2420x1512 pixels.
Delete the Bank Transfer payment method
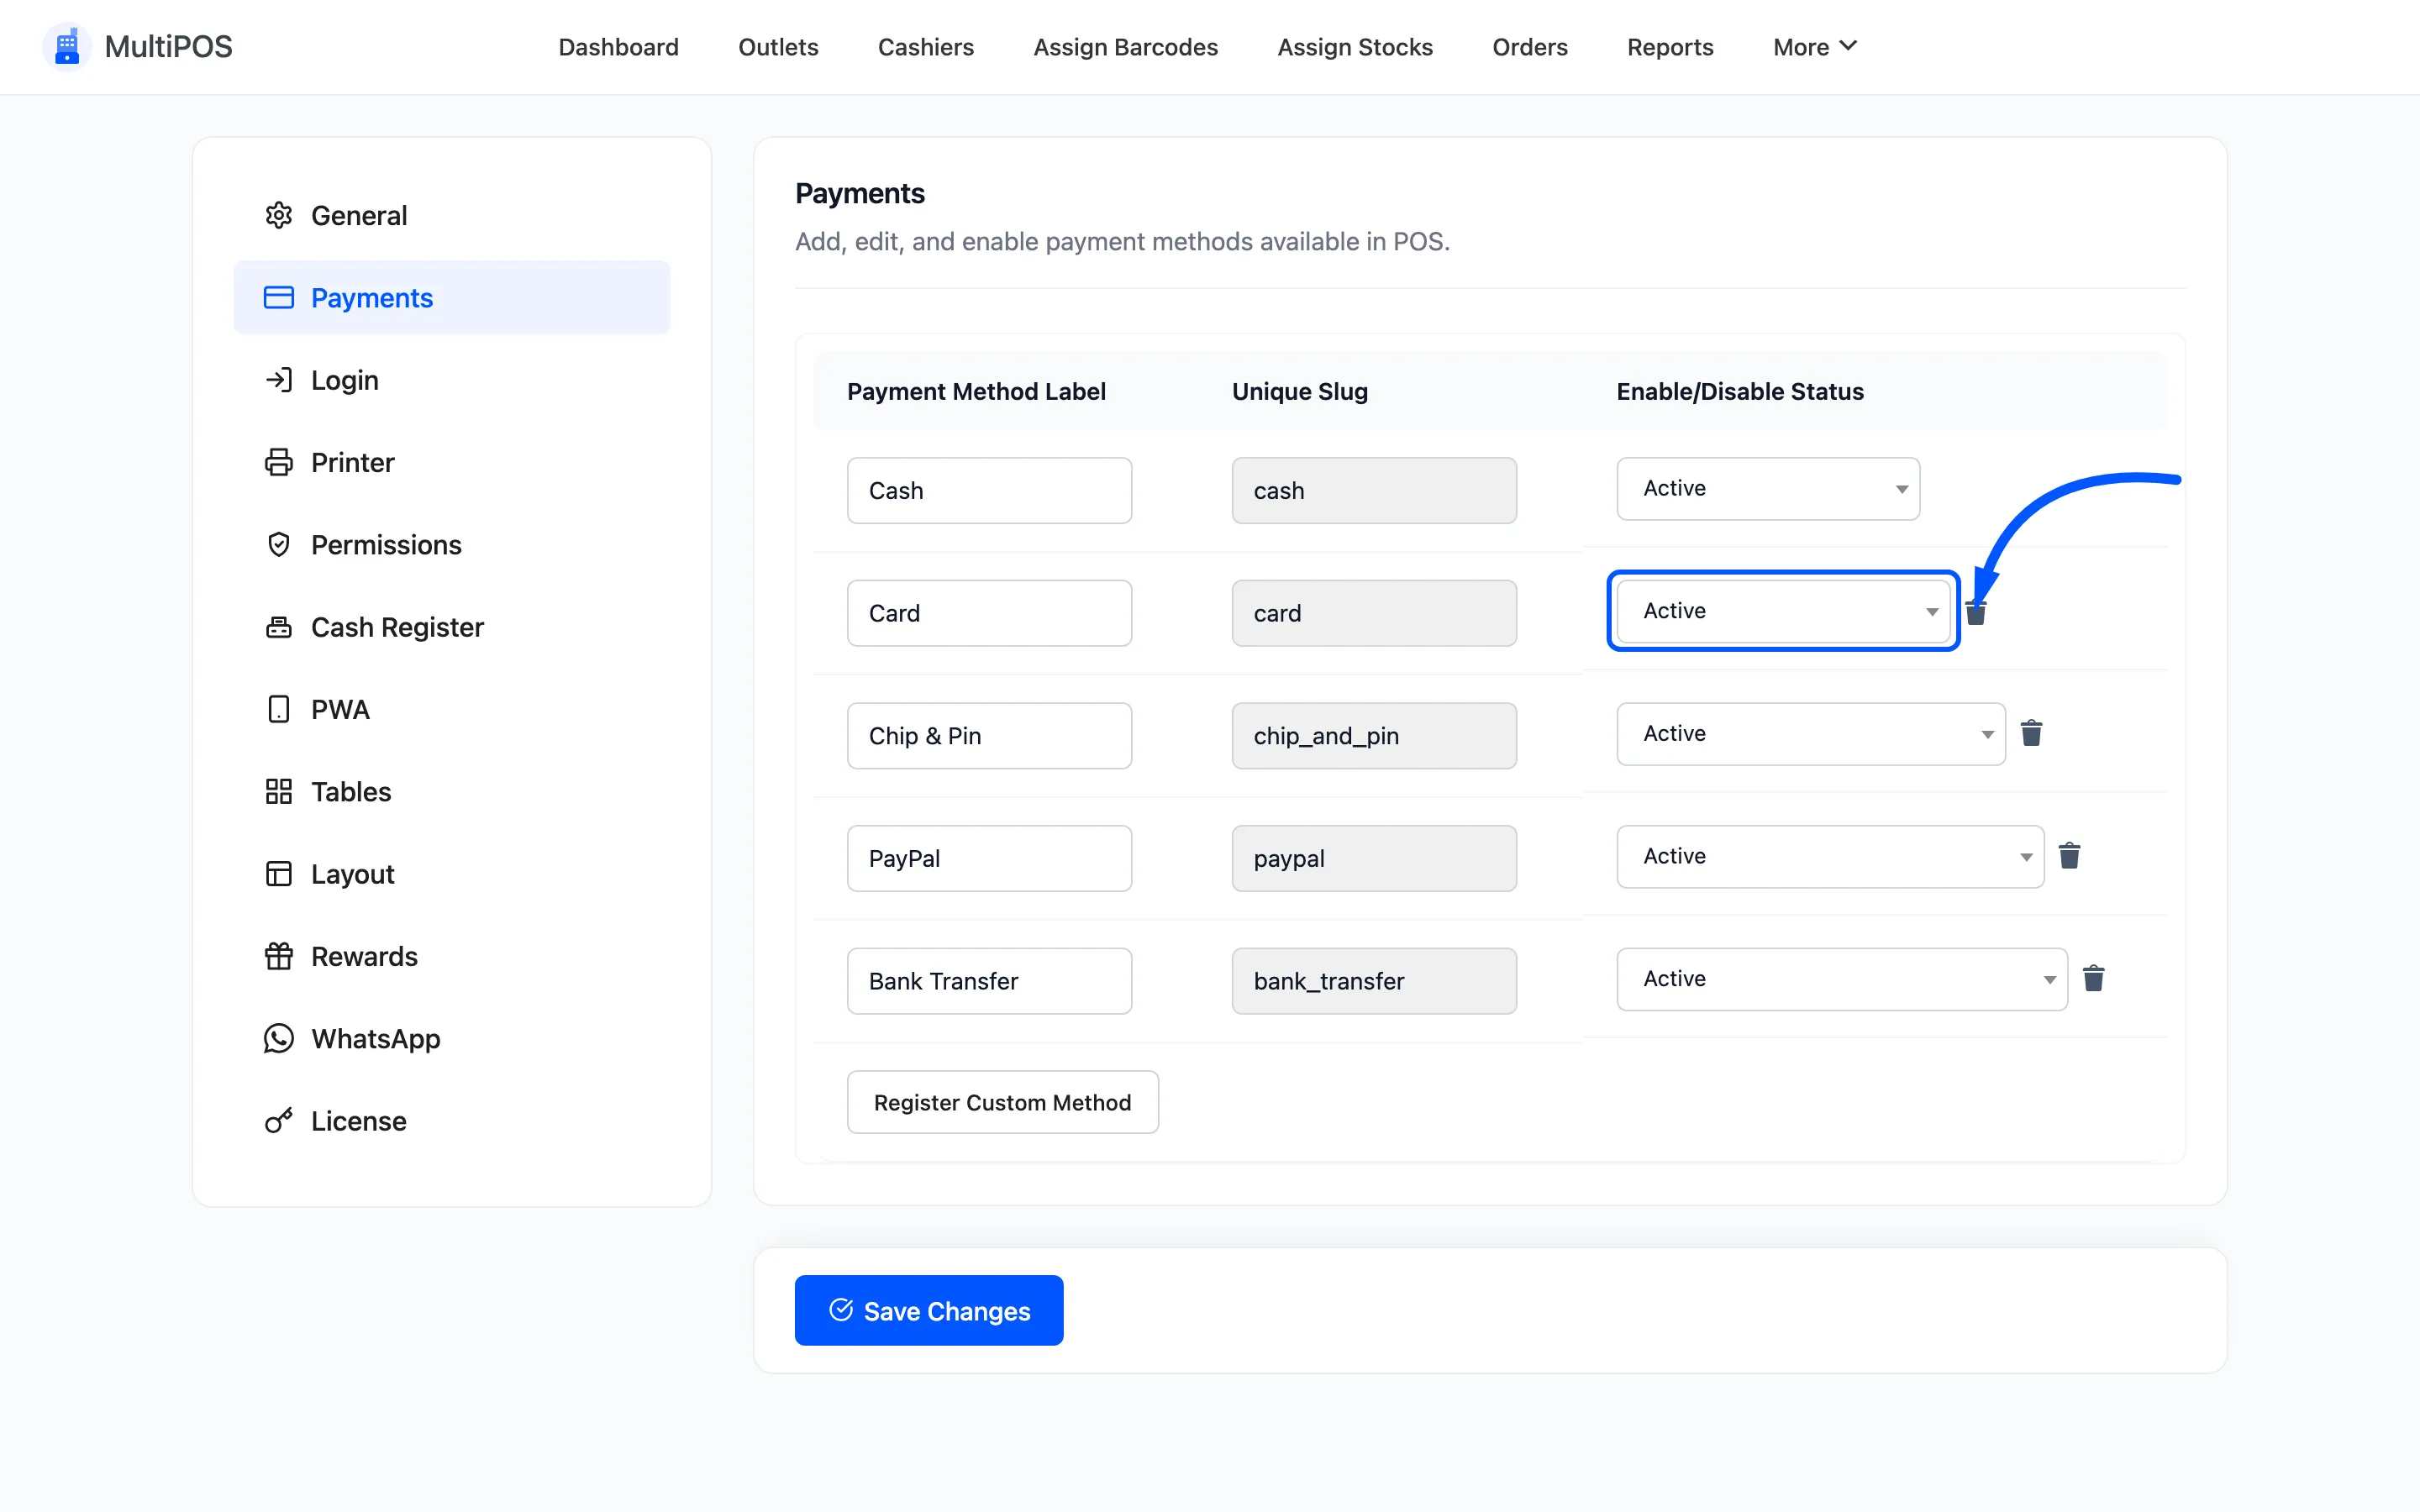pyautogui.click(x=2093, y=978)
